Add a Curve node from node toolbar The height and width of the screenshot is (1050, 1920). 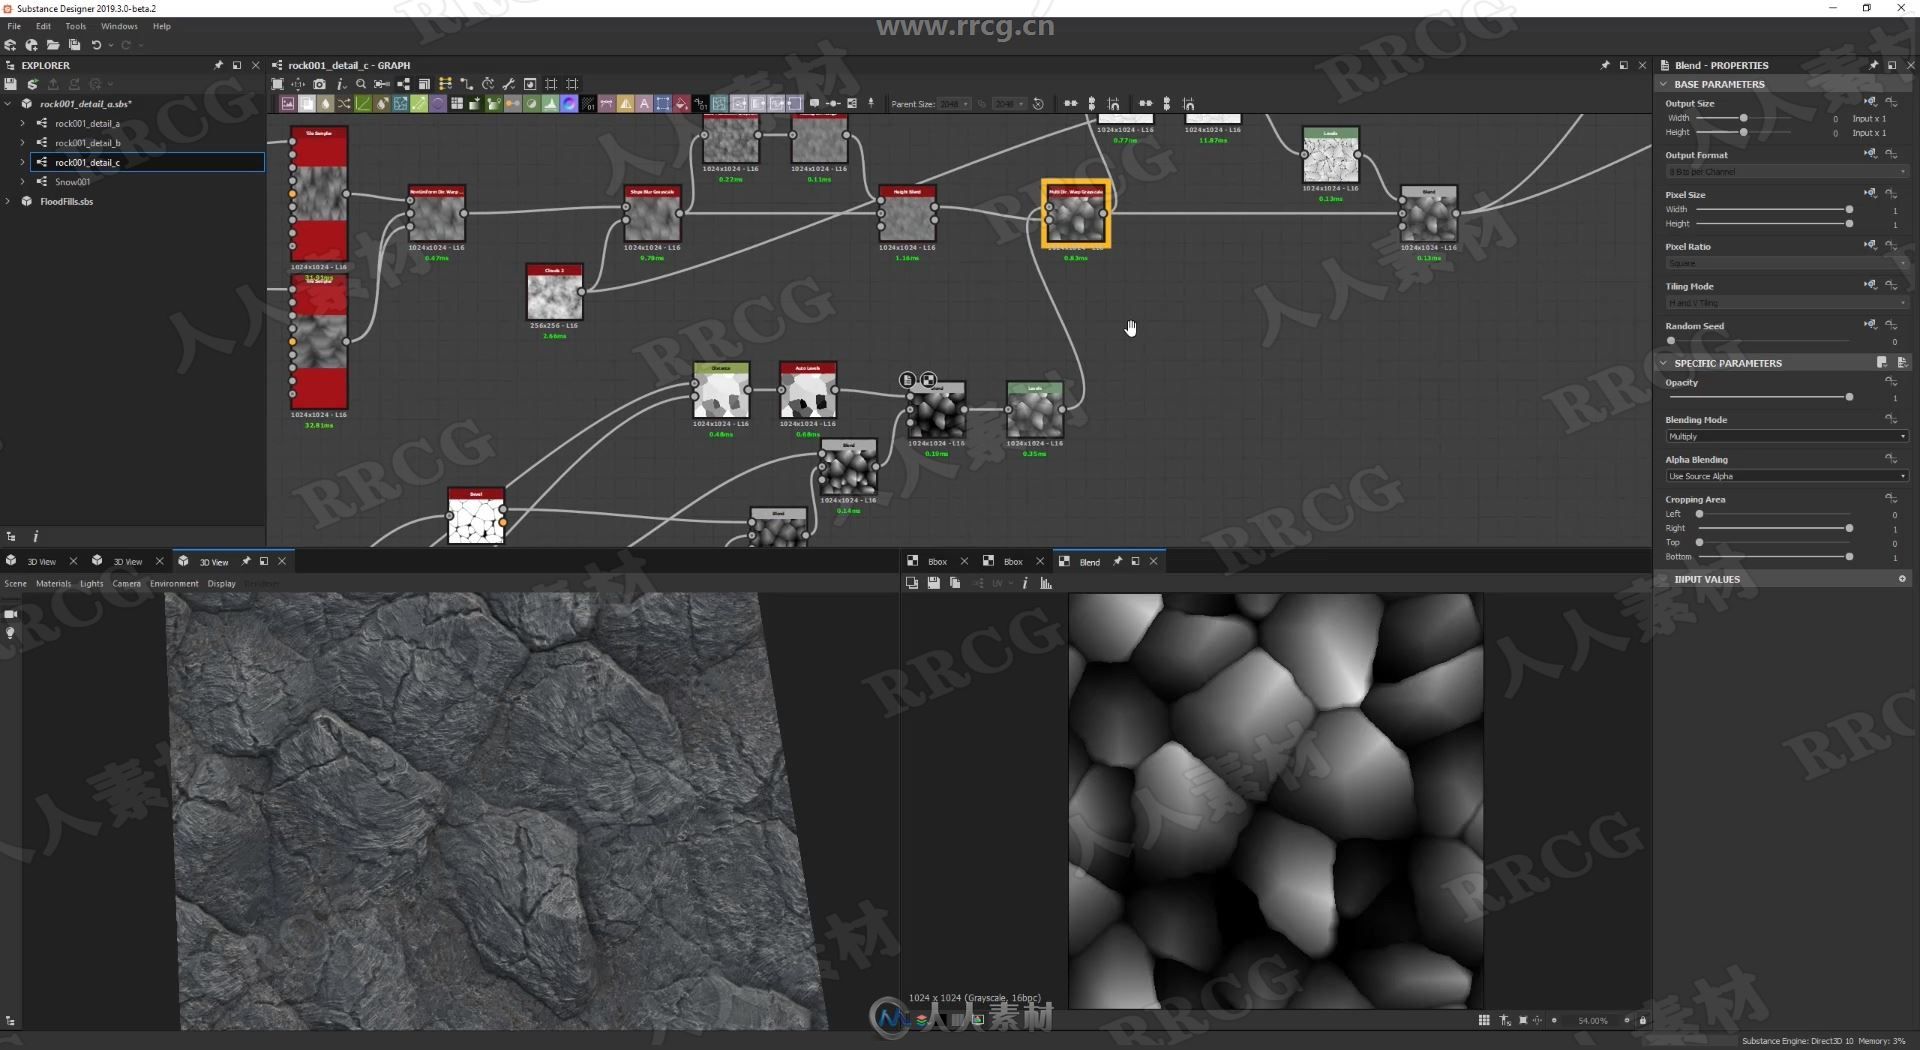coord(363,104)
